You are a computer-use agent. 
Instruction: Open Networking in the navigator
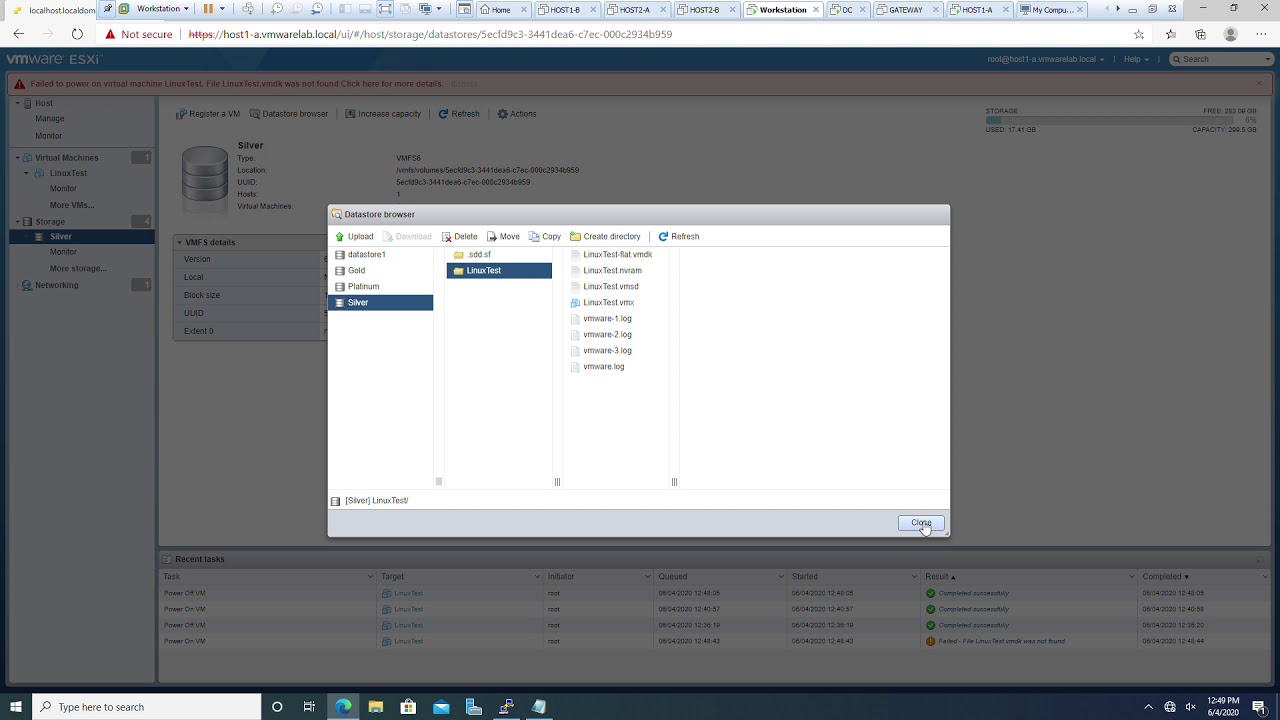[x=56, y=285]
